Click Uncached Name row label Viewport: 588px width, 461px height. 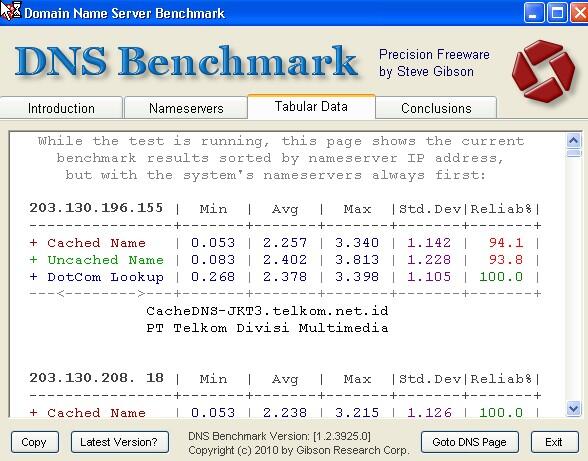click(105, 260)
